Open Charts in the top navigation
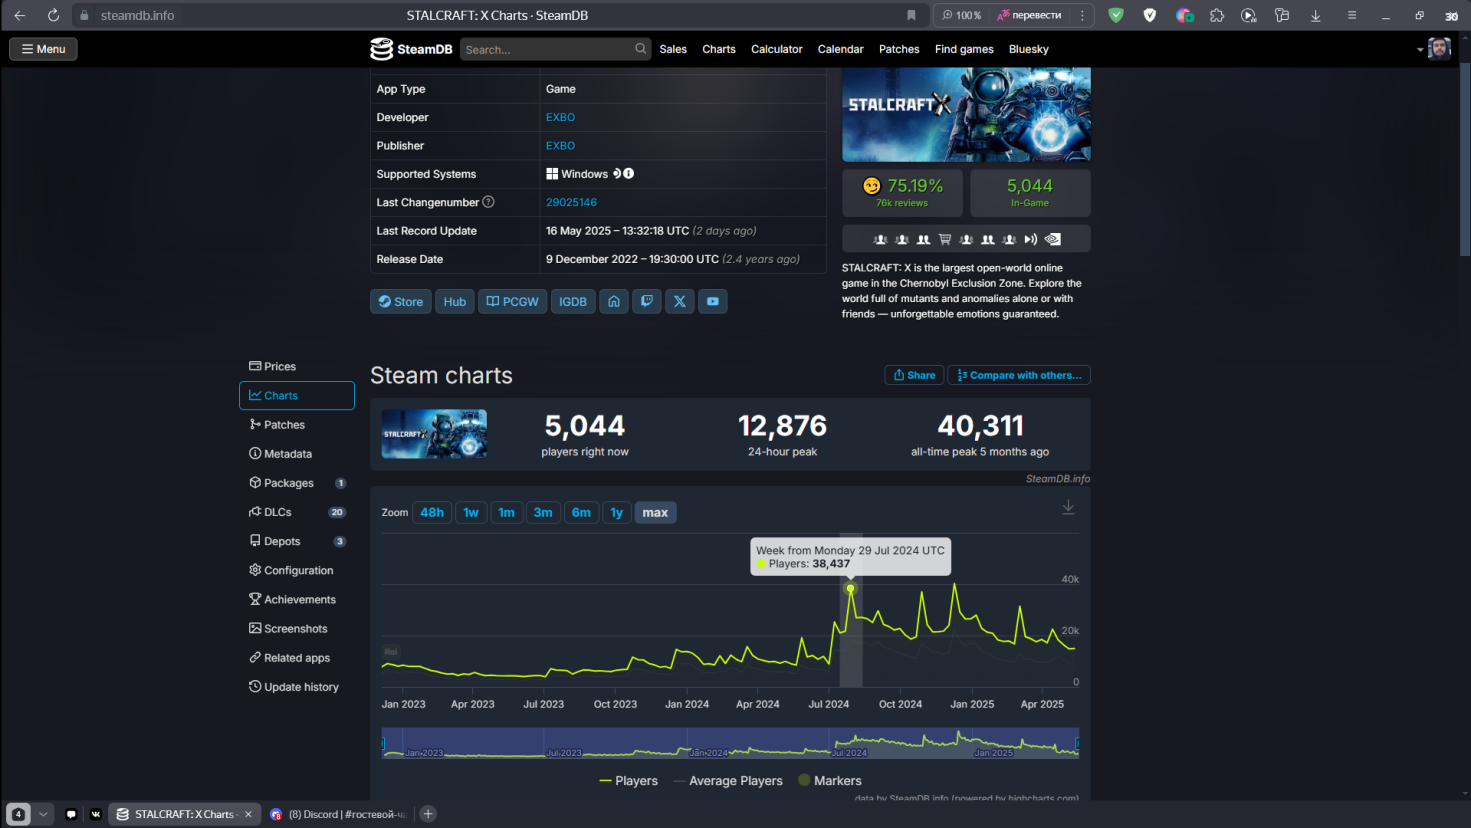Viewport: 1471px width, 828px height. tap(719, 49)
